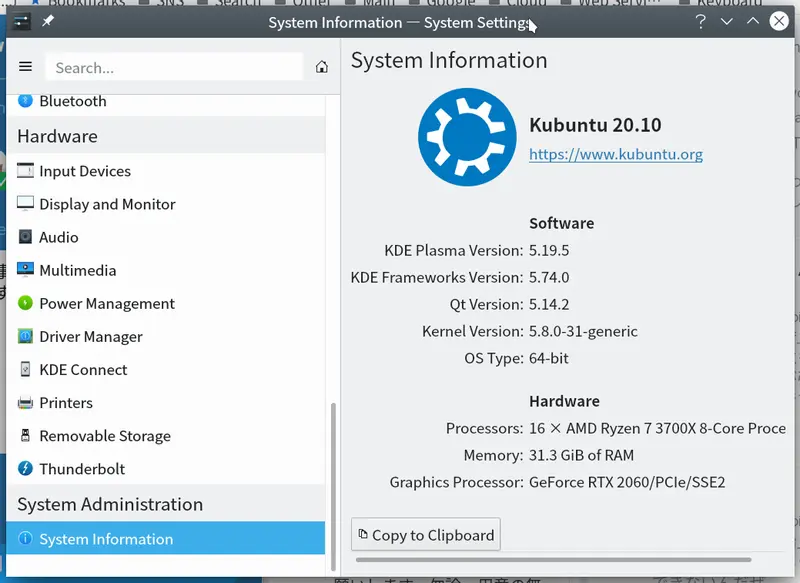Click the Audio speaker icon
This screenshot has width=800, height=583.
click(x=25, y=237)
